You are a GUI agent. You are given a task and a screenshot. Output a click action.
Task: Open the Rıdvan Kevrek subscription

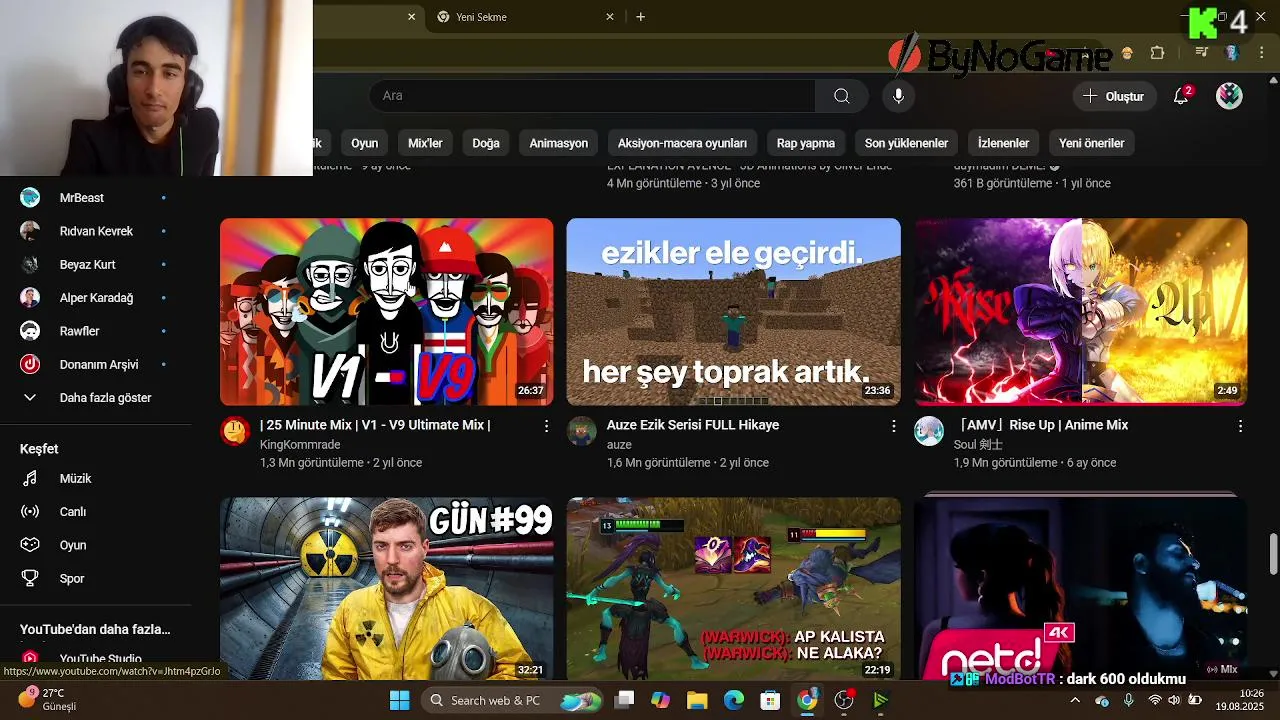coord(95,231)
